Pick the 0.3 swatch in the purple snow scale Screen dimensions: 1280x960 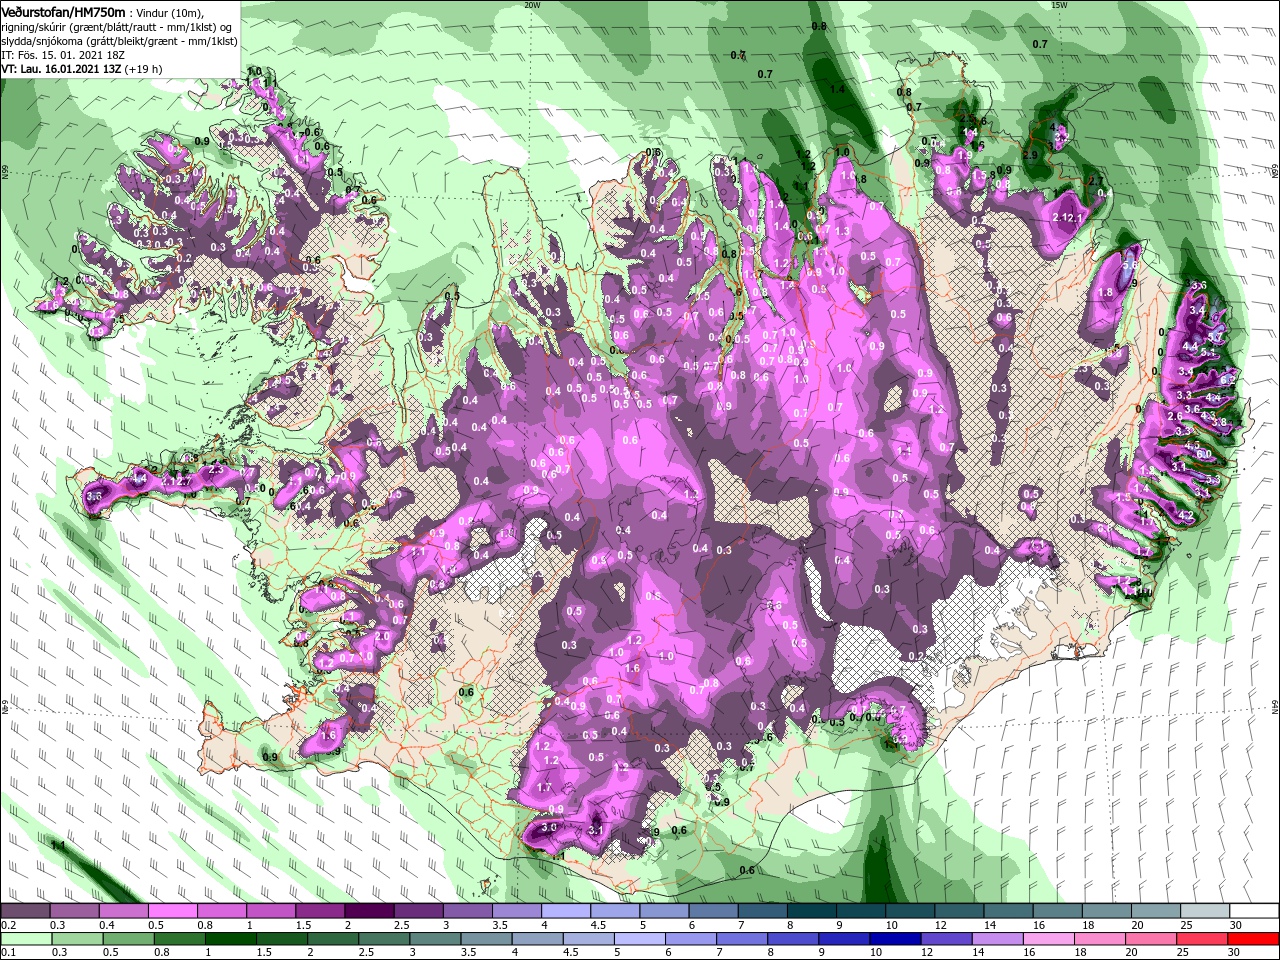(73, 911)
